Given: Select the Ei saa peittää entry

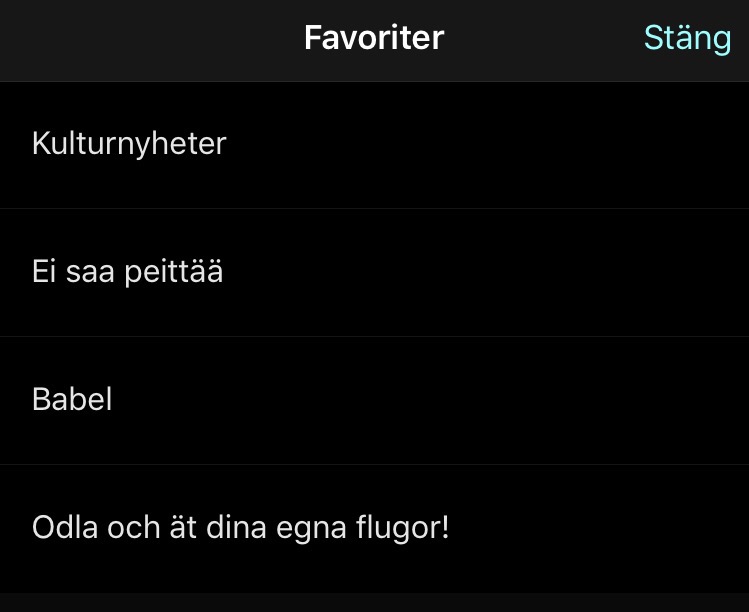Looking at the screenshot, I should click(x=127, y=272).
